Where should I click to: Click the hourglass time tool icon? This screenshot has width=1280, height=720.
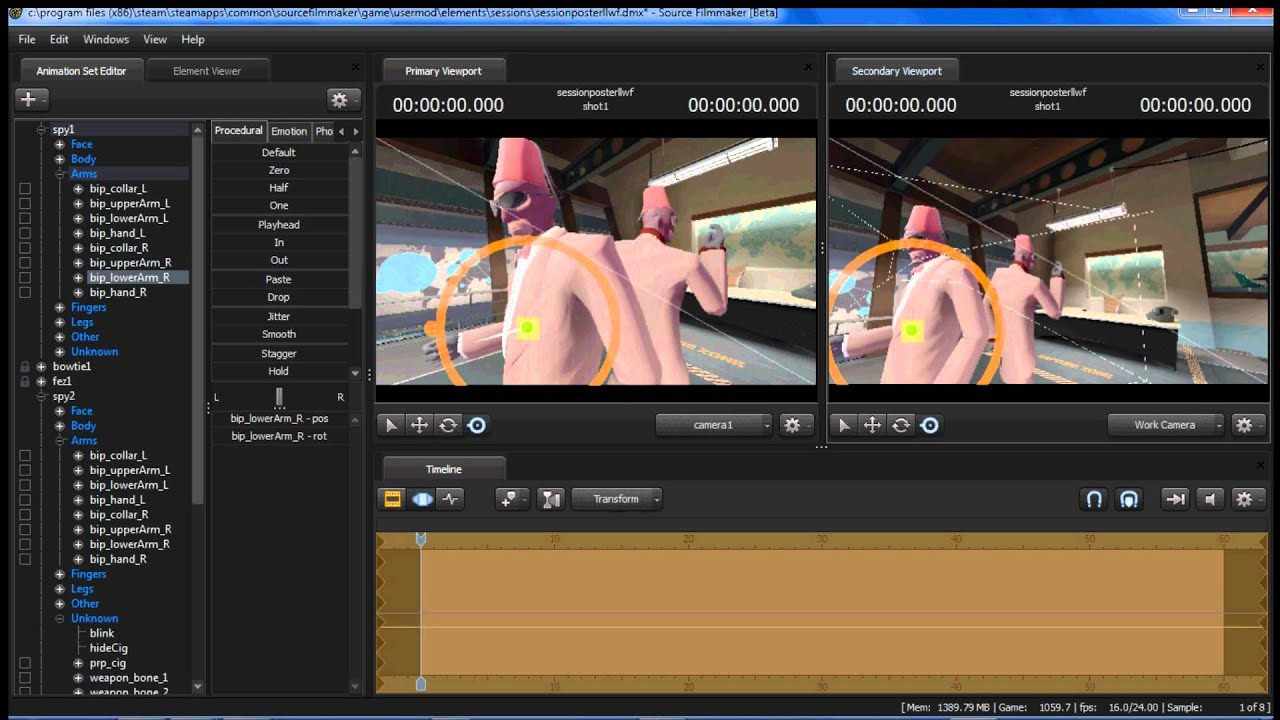click(x=551, y=499)
